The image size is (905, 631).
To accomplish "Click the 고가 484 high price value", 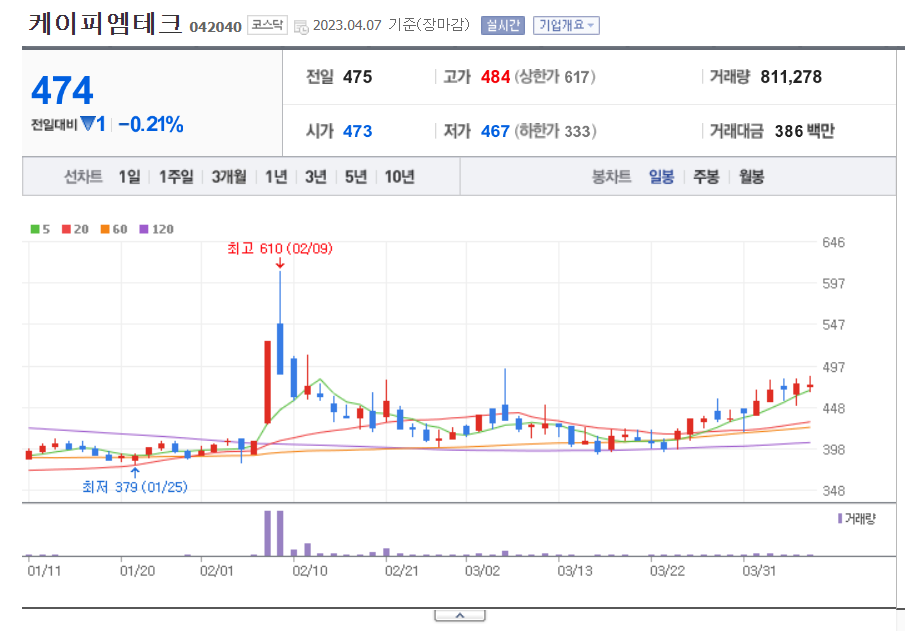I will 495,77.
